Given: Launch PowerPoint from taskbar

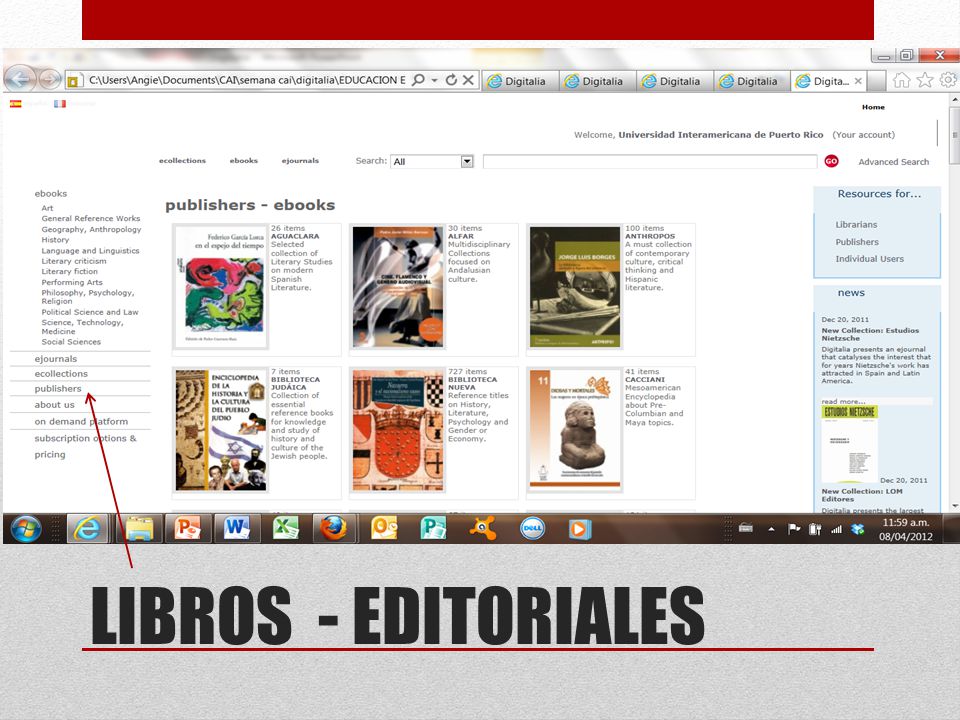Looking at the screenshot, I should 188,528.
